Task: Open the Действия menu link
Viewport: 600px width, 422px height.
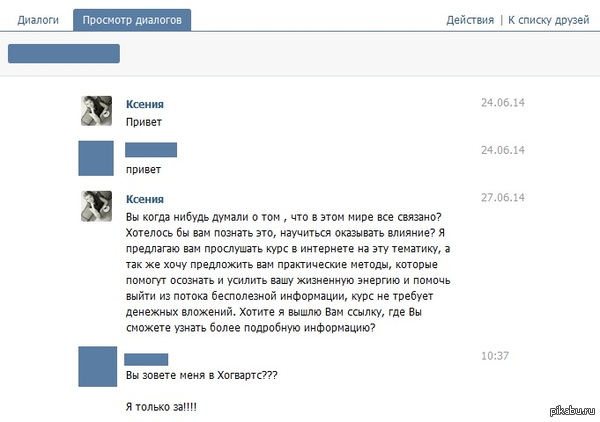Action: click(x=470, y=20)
